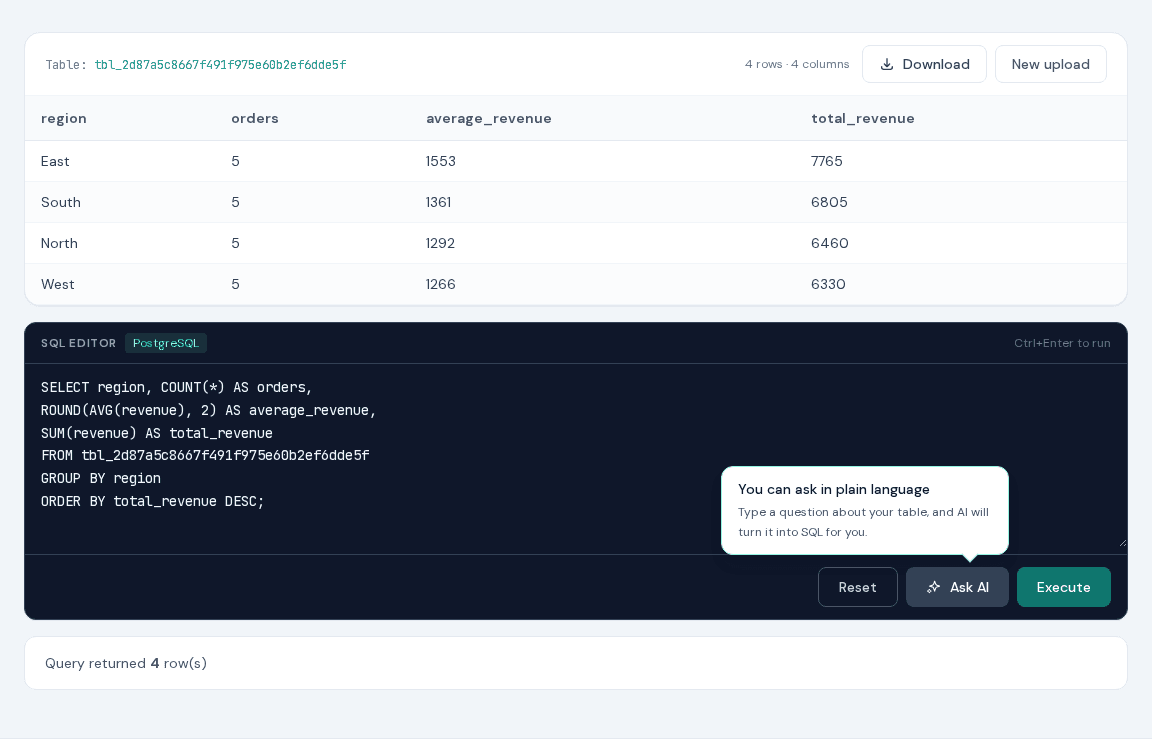Select the South region cell

[x=61, y=202]
